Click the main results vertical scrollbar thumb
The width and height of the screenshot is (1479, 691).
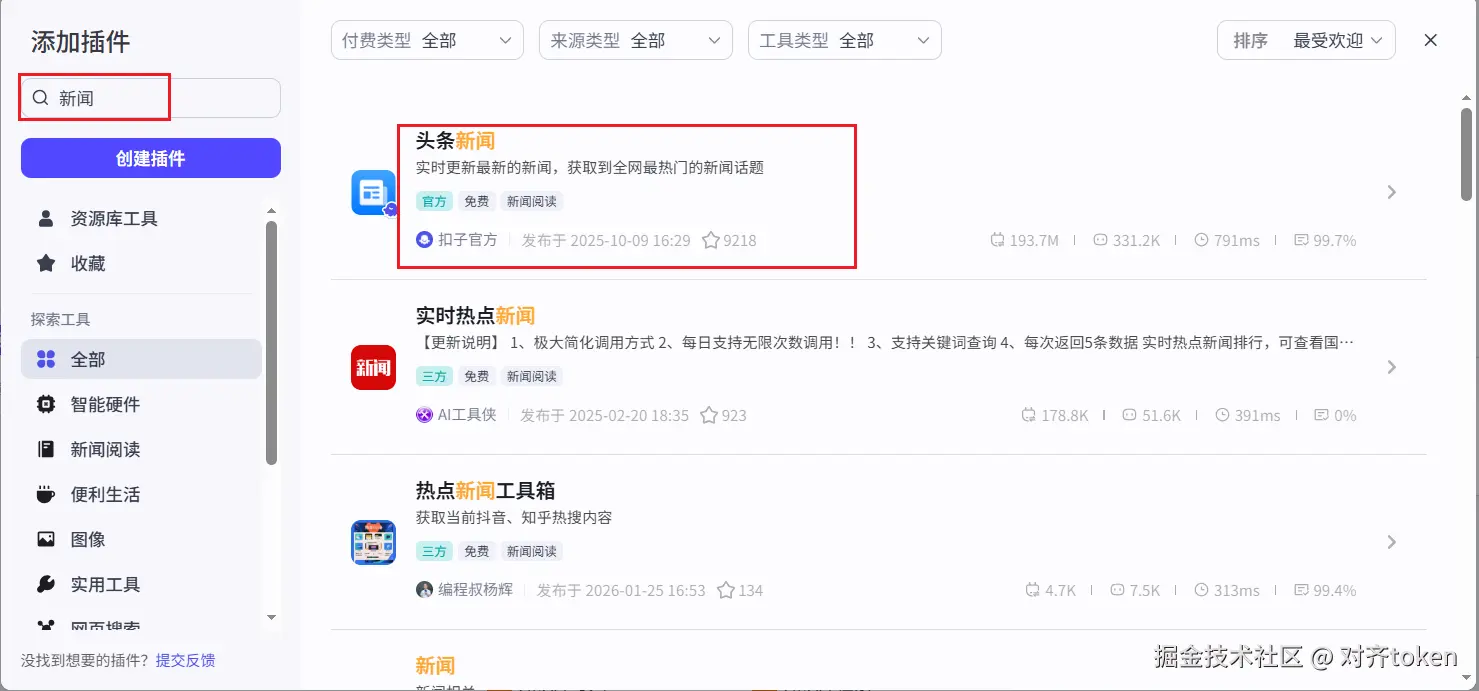pos(1466,156)
